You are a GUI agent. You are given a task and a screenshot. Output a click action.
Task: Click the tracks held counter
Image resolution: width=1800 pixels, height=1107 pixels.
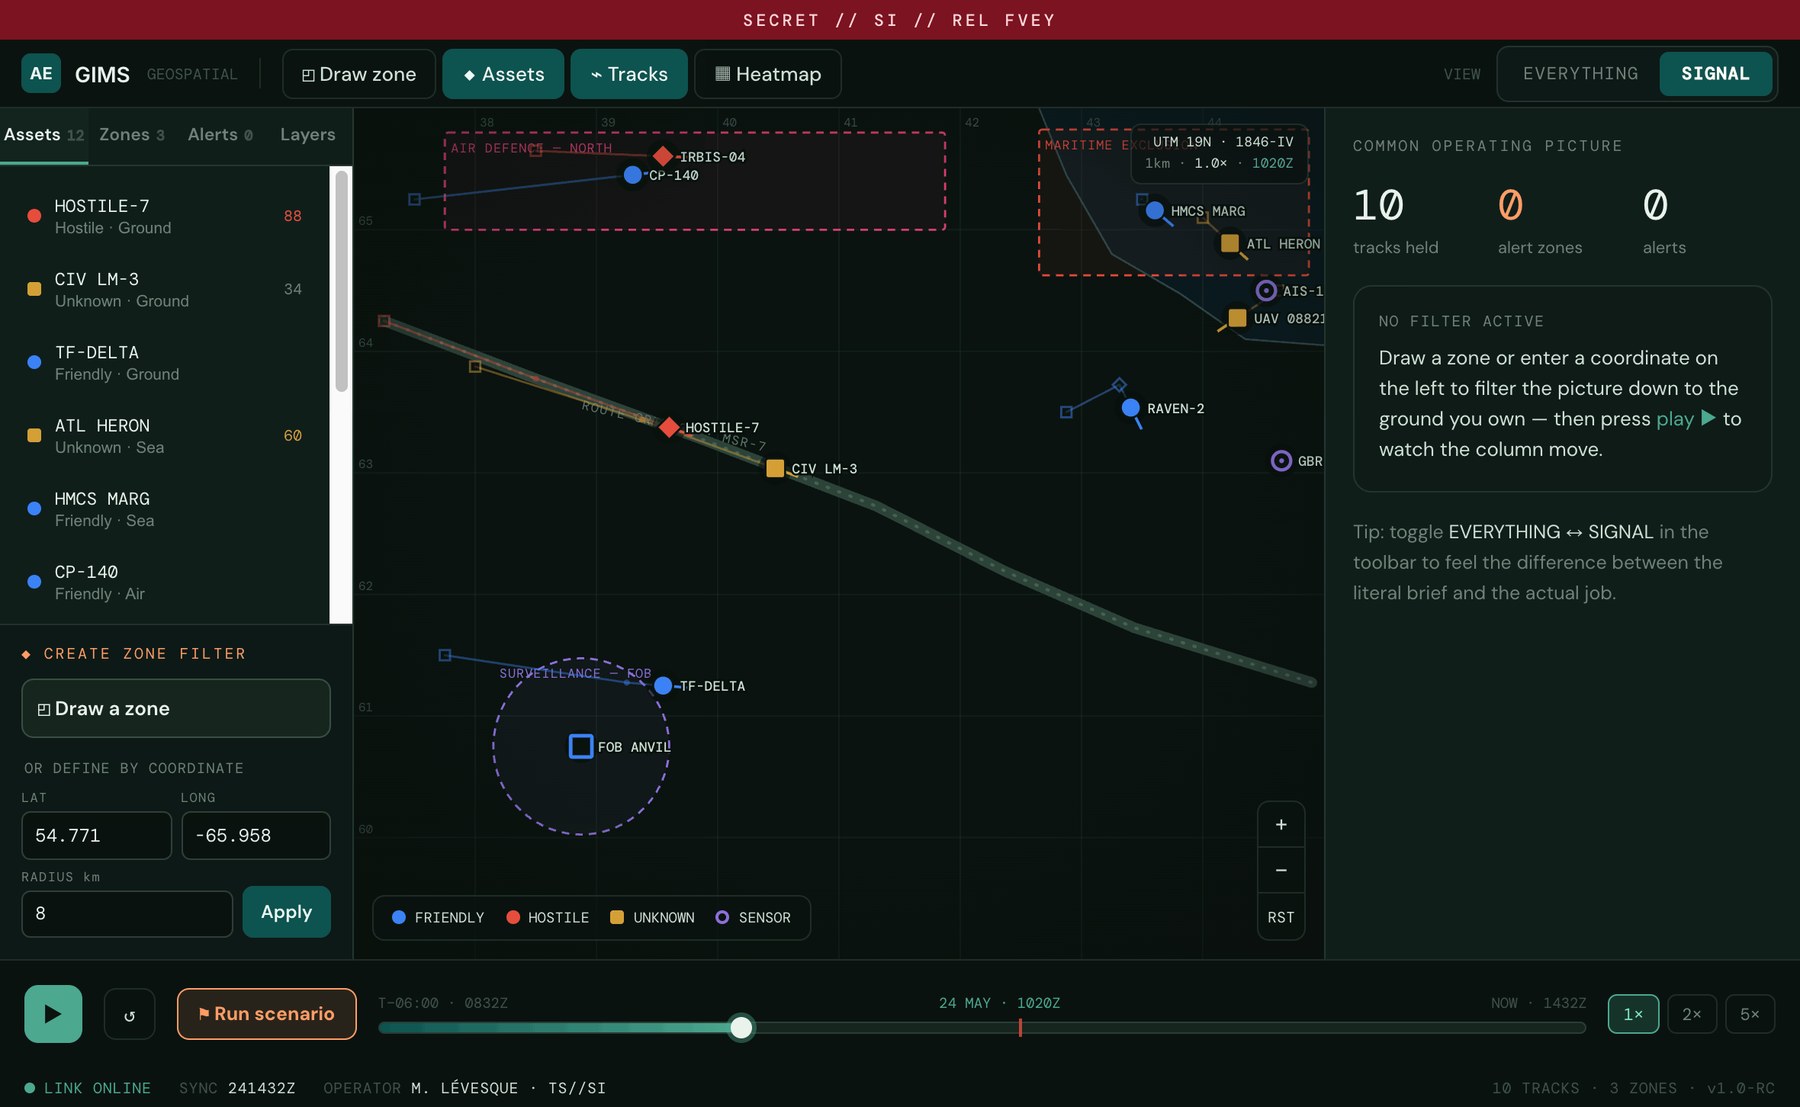(1396, 222)
